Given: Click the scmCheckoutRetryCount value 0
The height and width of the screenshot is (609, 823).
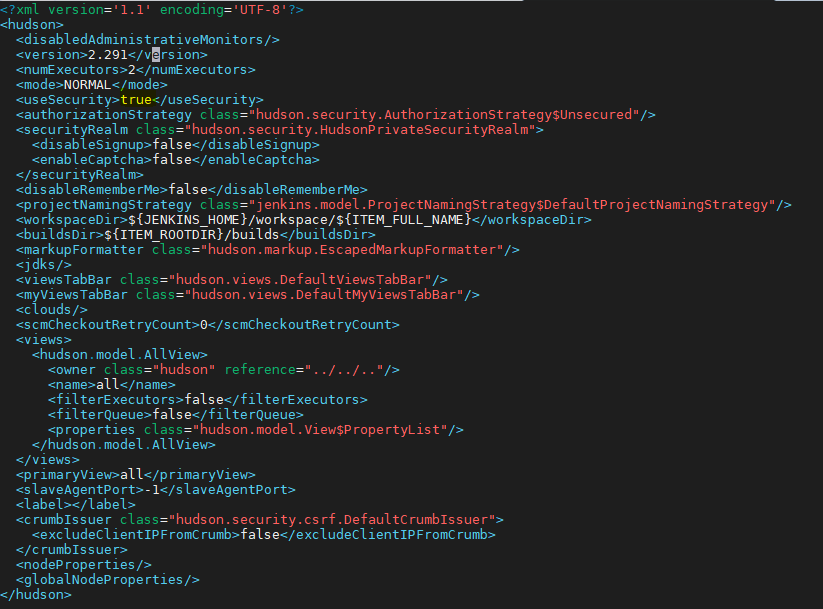Looking at the screenshot, I should (204, 325).
